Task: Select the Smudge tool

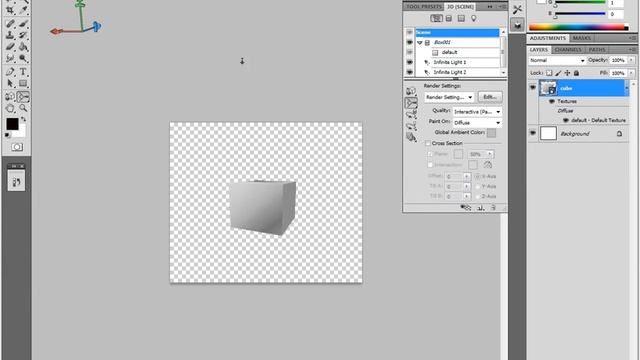Action: (x=10, y=58)
